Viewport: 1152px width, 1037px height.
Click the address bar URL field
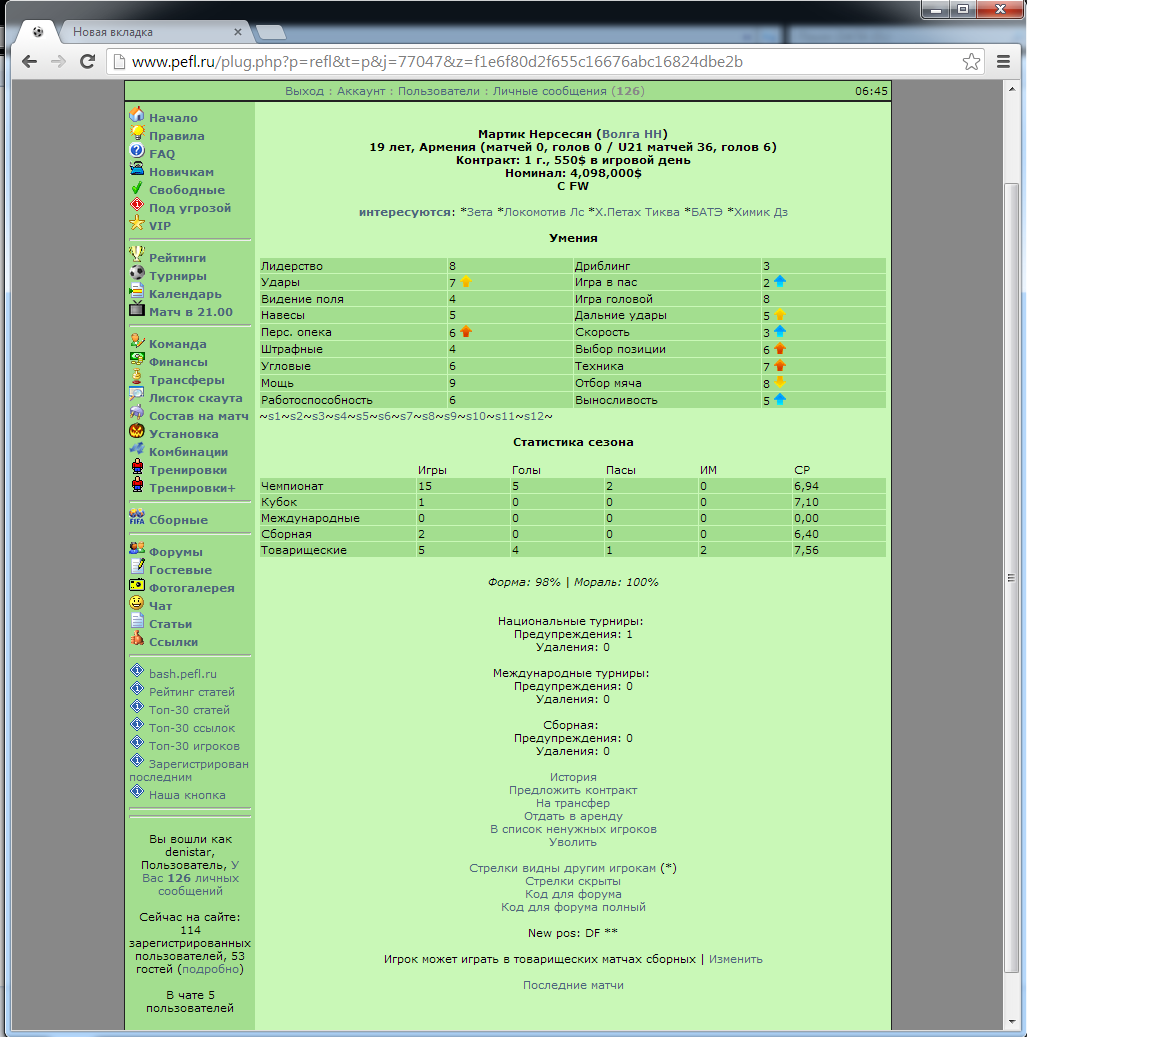pyautogui.click(x=544, y=62)
